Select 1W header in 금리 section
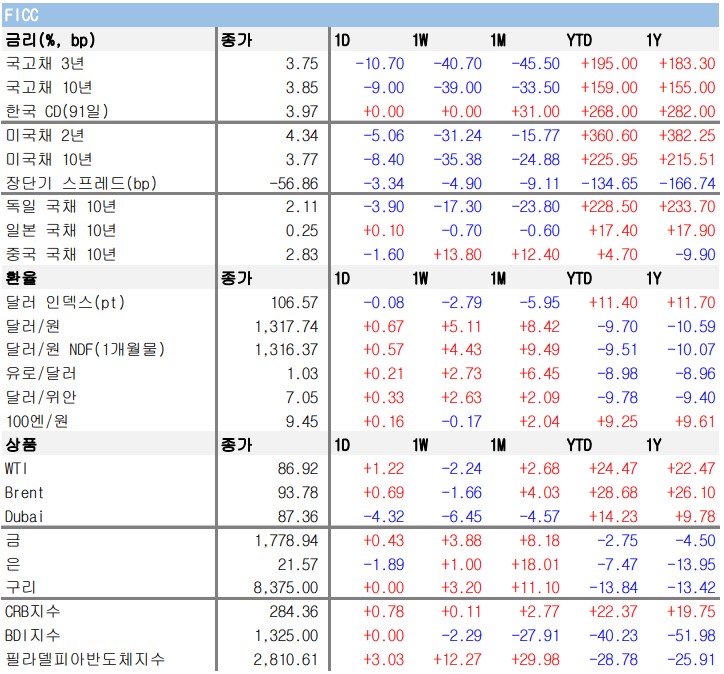The height and width of the screenshot is (674, 724). [420, 40]
